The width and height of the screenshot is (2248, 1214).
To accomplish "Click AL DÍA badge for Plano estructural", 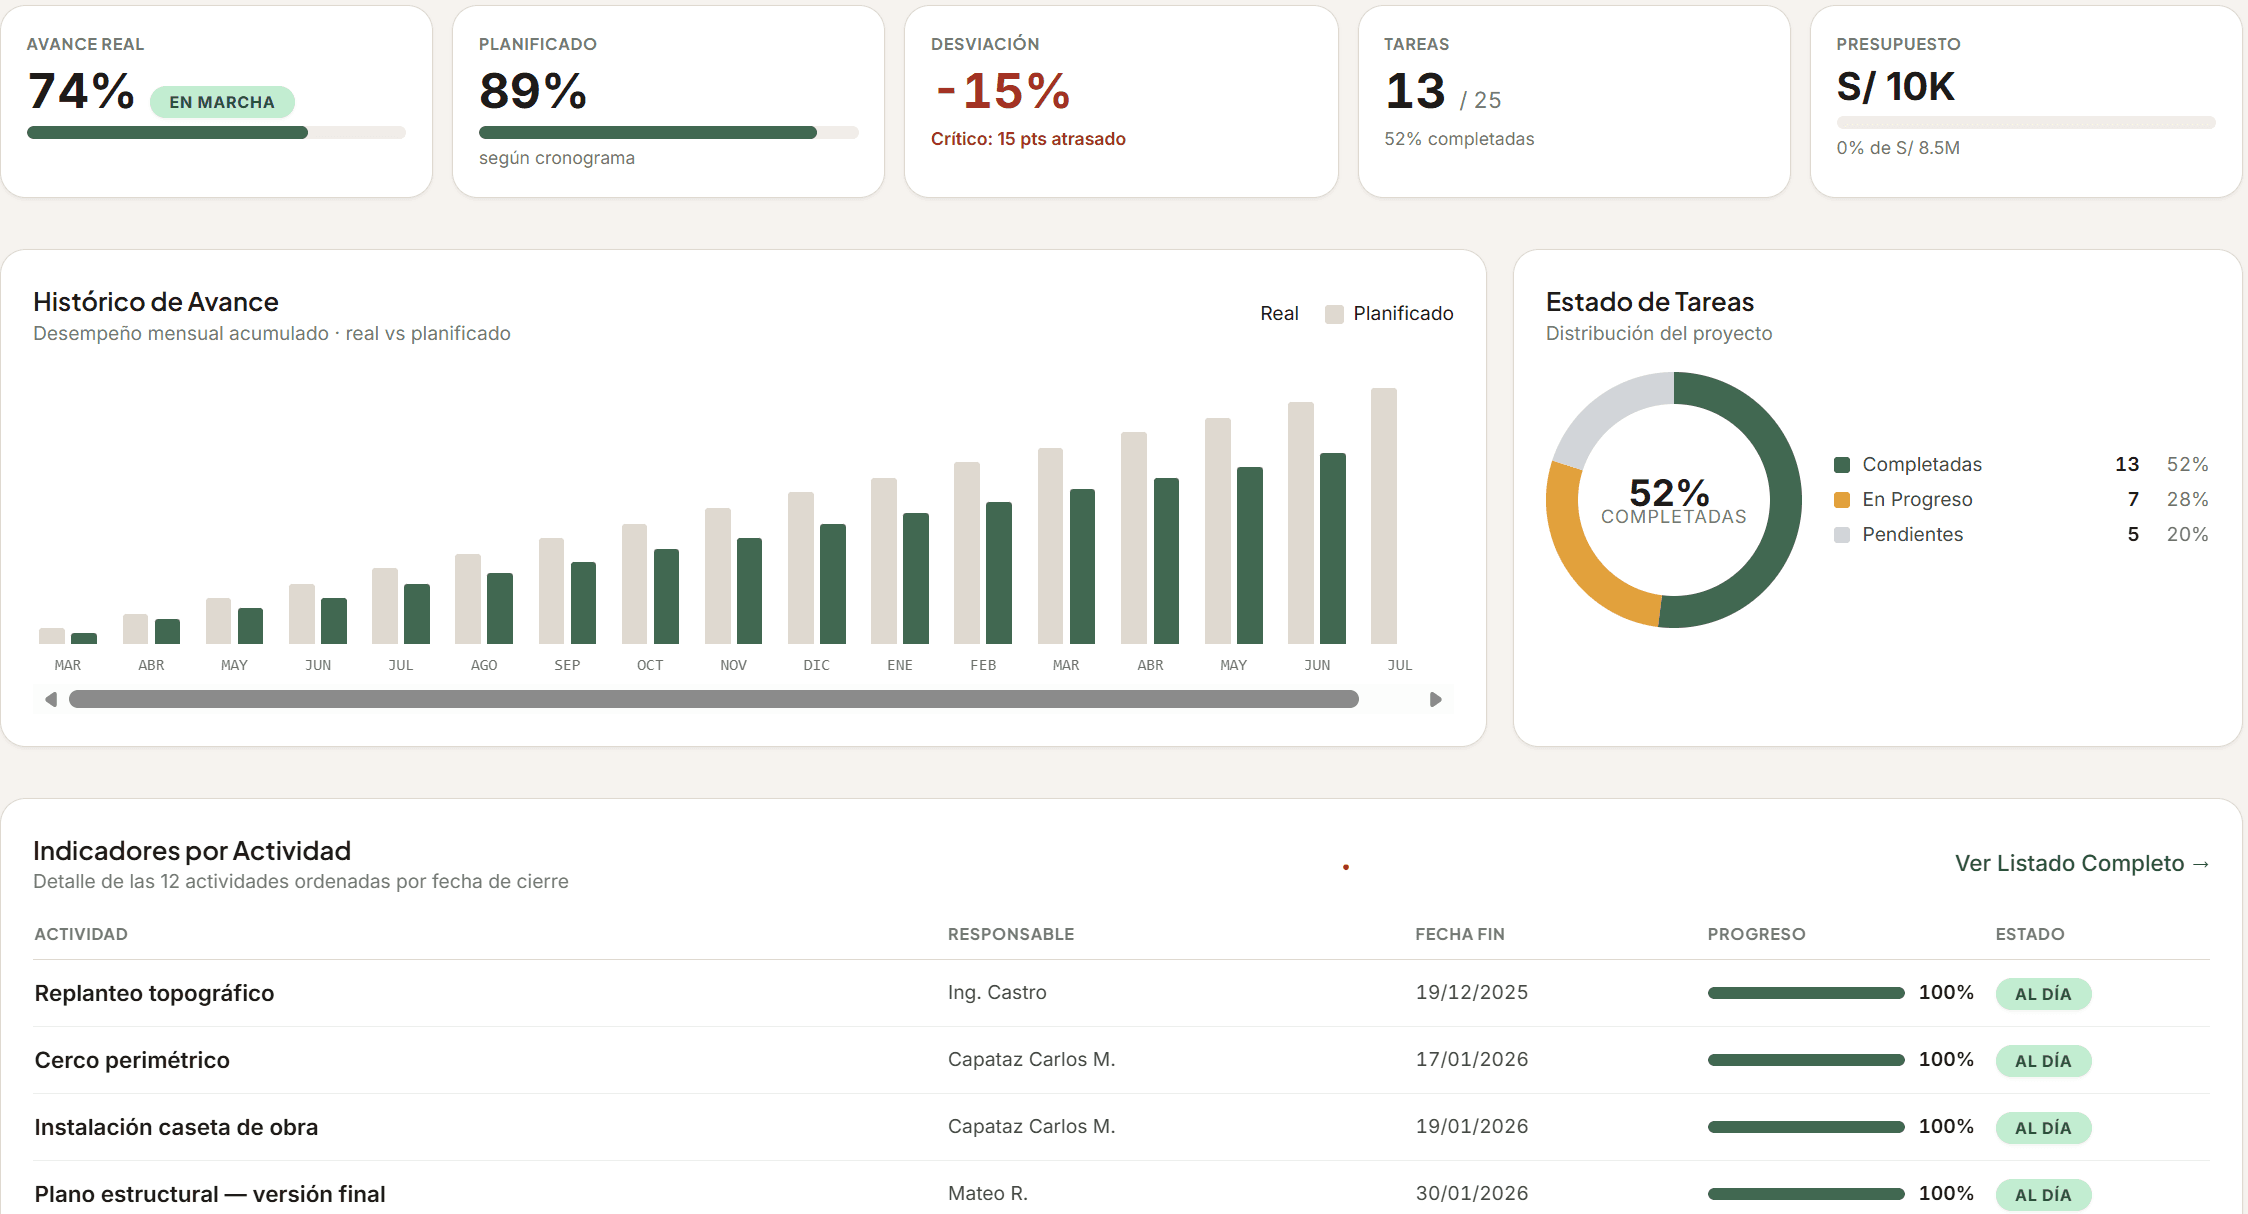I will [2043, 1195].
